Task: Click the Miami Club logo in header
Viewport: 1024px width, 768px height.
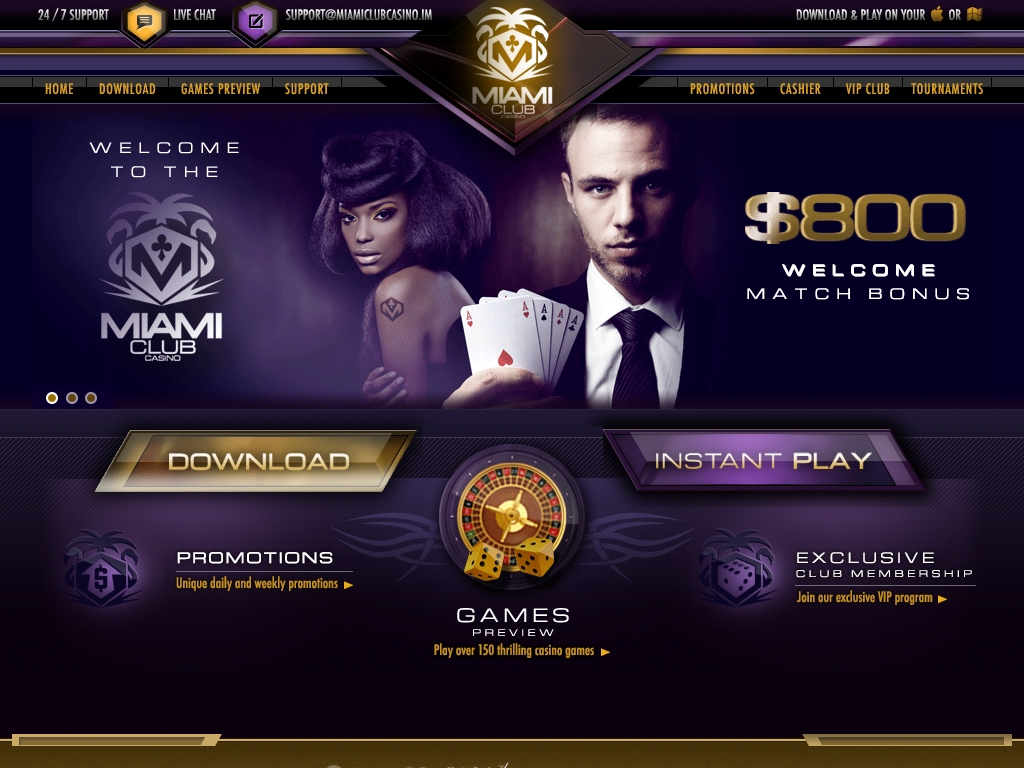Action: click(x=513, y=64)
